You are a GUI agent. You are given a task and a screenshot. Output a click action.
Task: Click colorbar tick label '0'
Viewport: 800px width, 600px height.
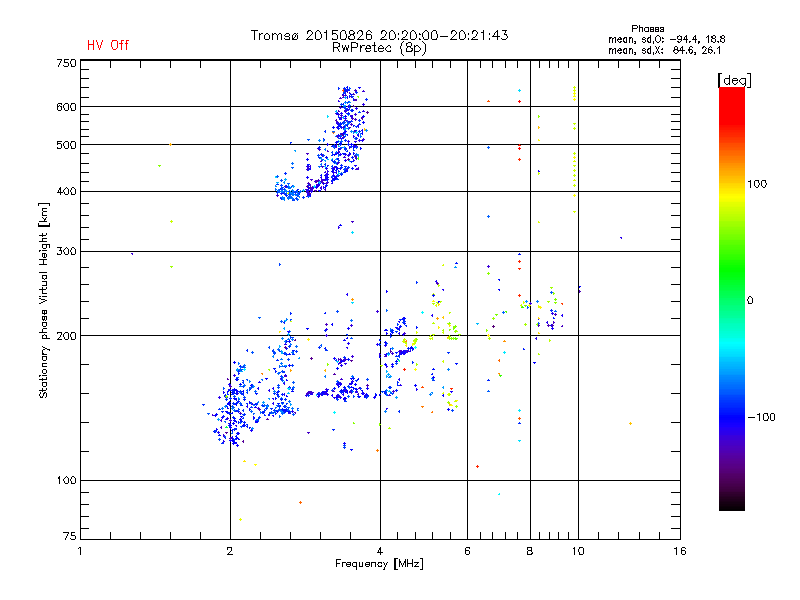tap(750, 301)
